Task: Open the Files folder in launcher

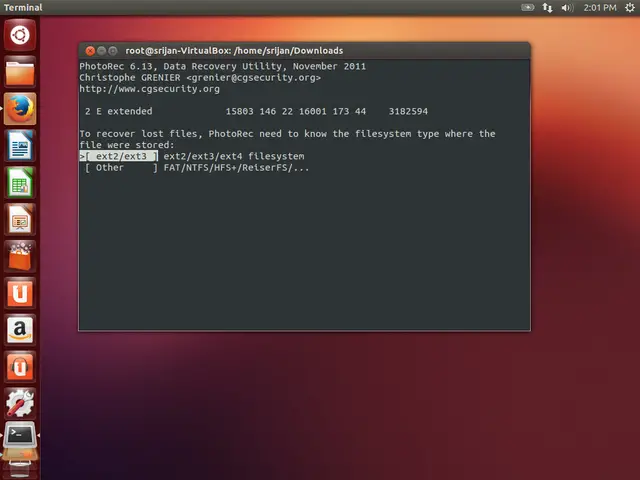Action: [20, 72]
